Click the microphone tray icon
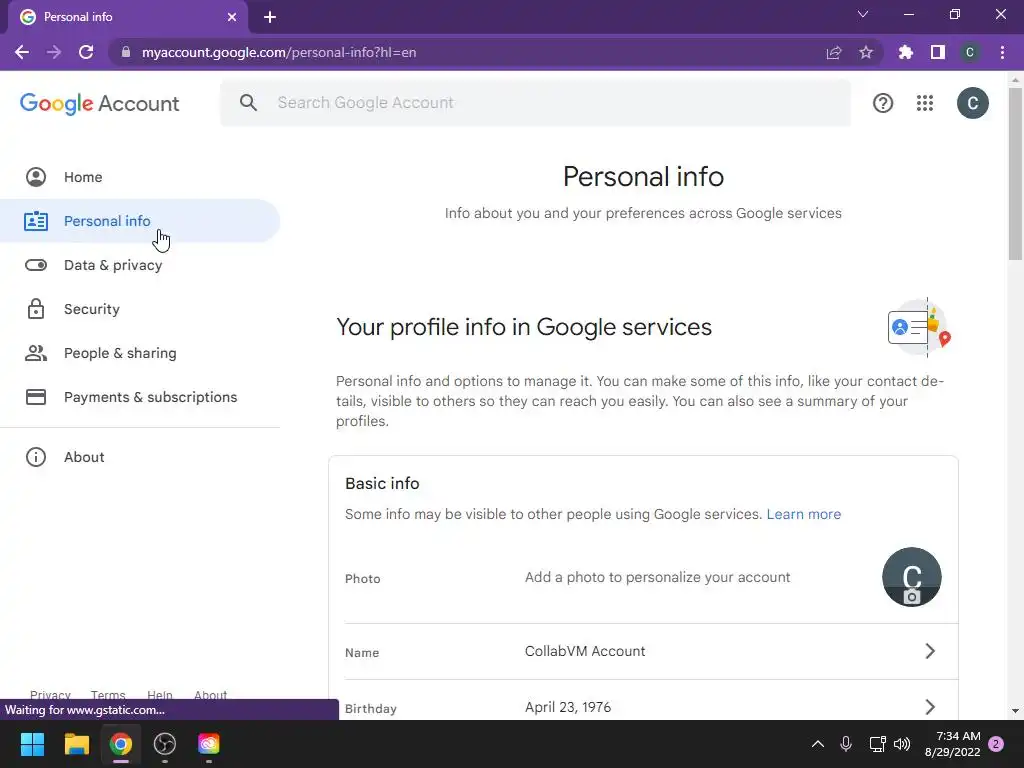Viewport: 1024px width, 768px height. coord(846,744)
